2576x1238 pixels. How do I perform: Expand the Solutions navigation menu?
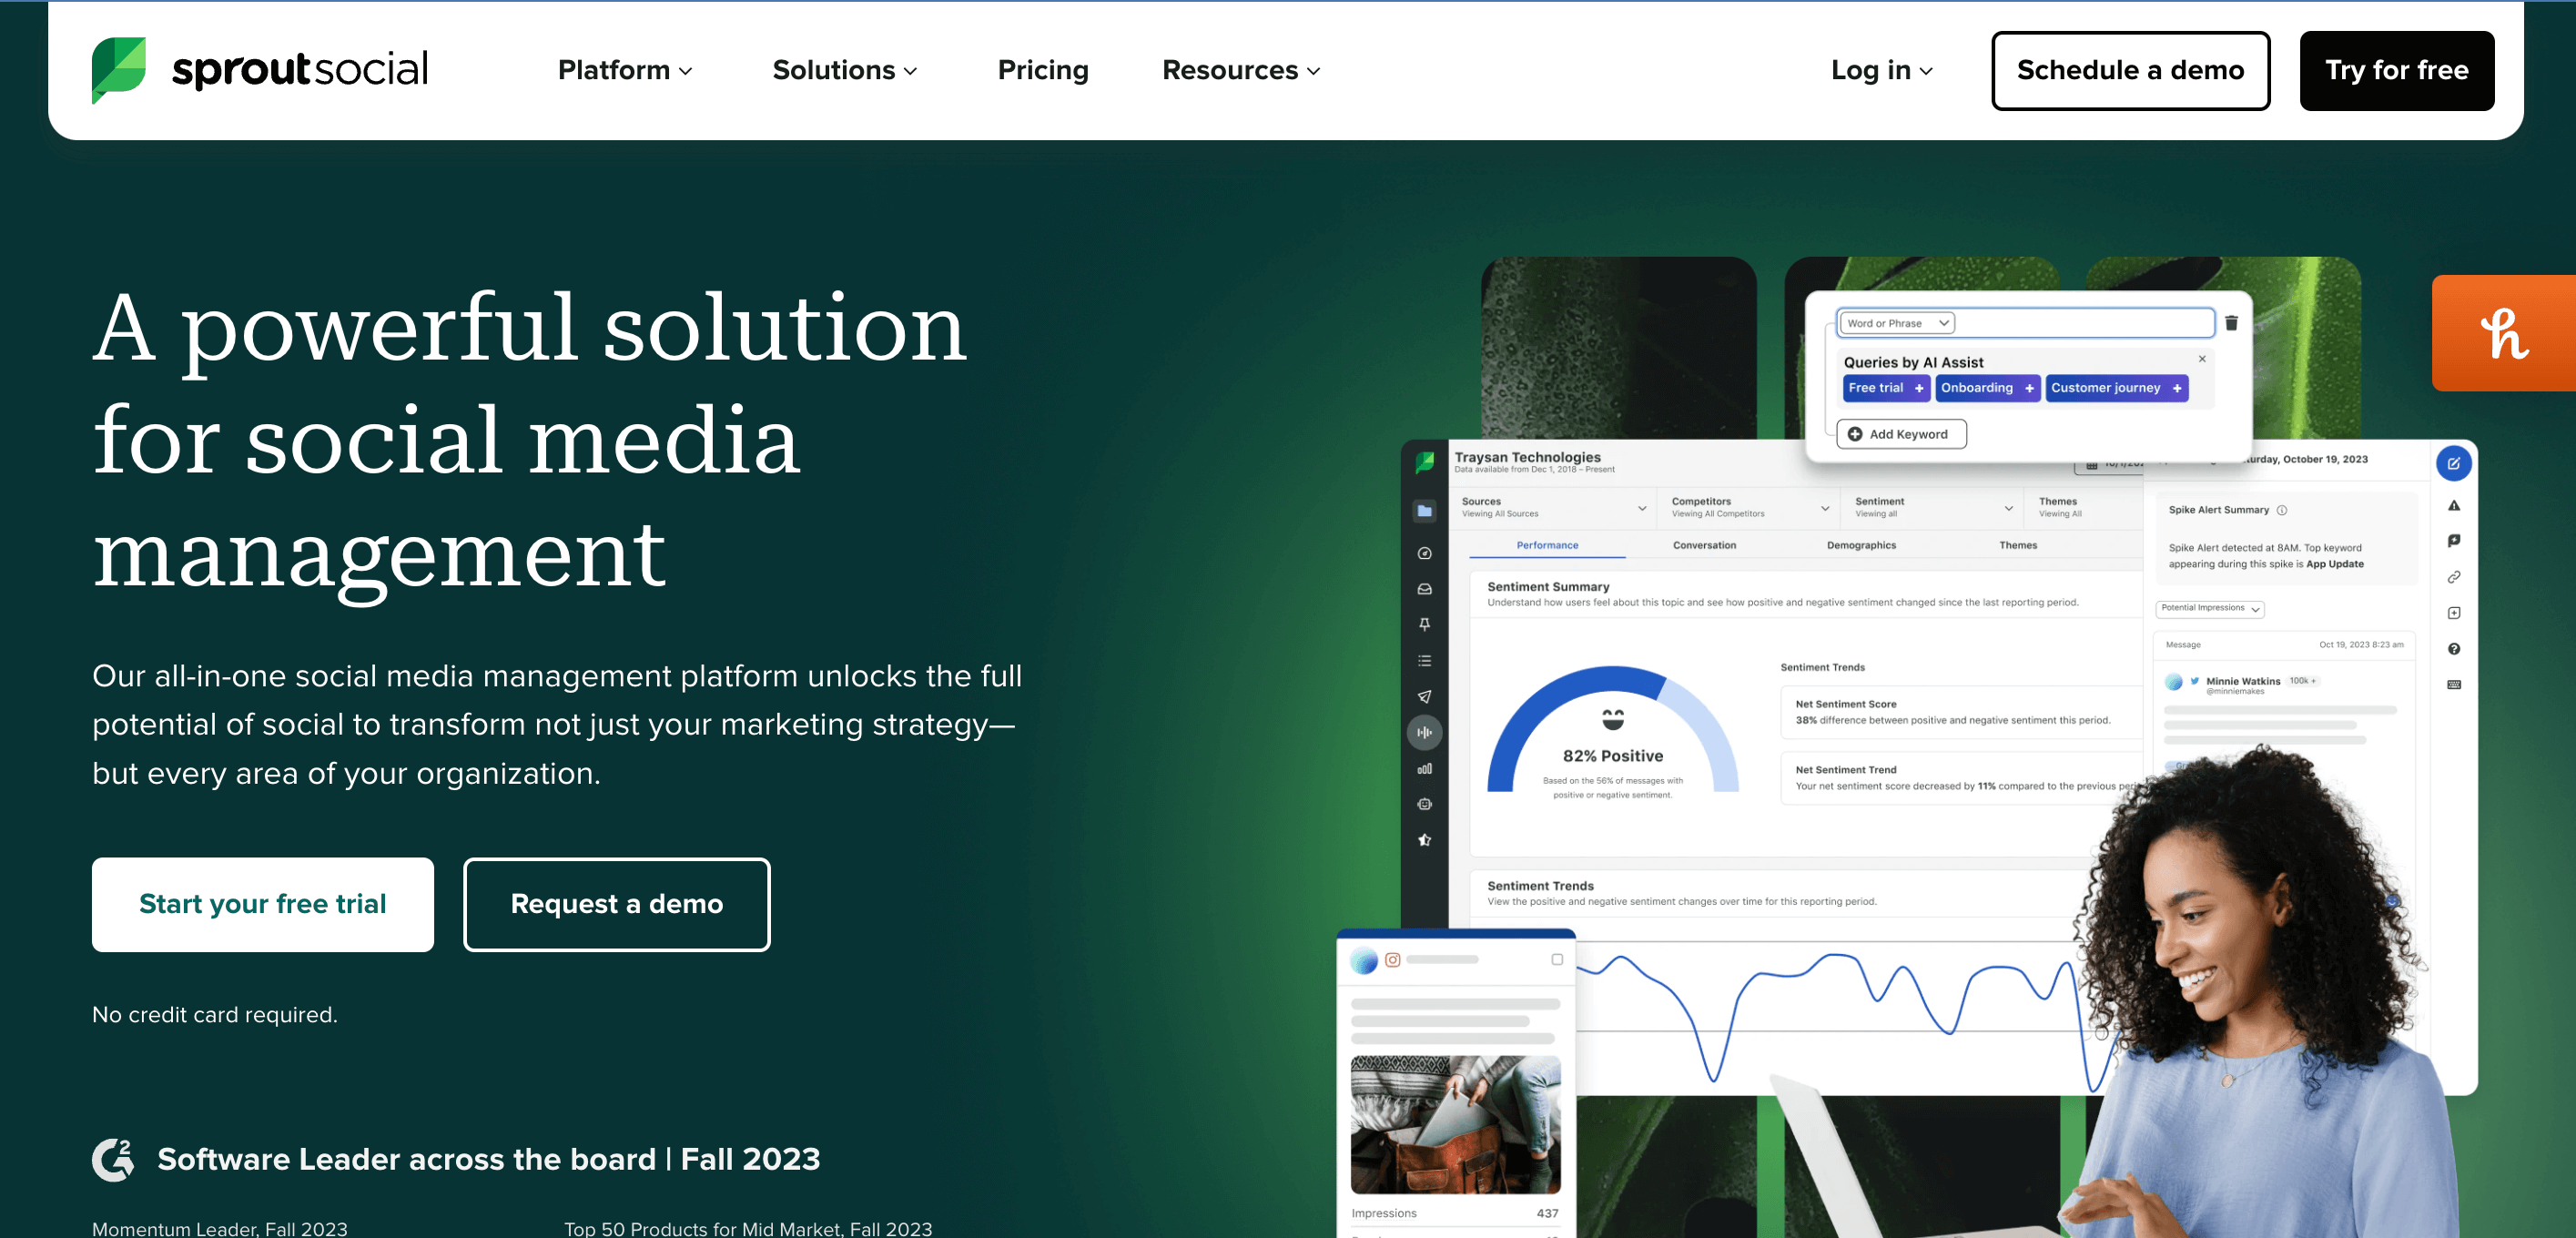[845, 70]
